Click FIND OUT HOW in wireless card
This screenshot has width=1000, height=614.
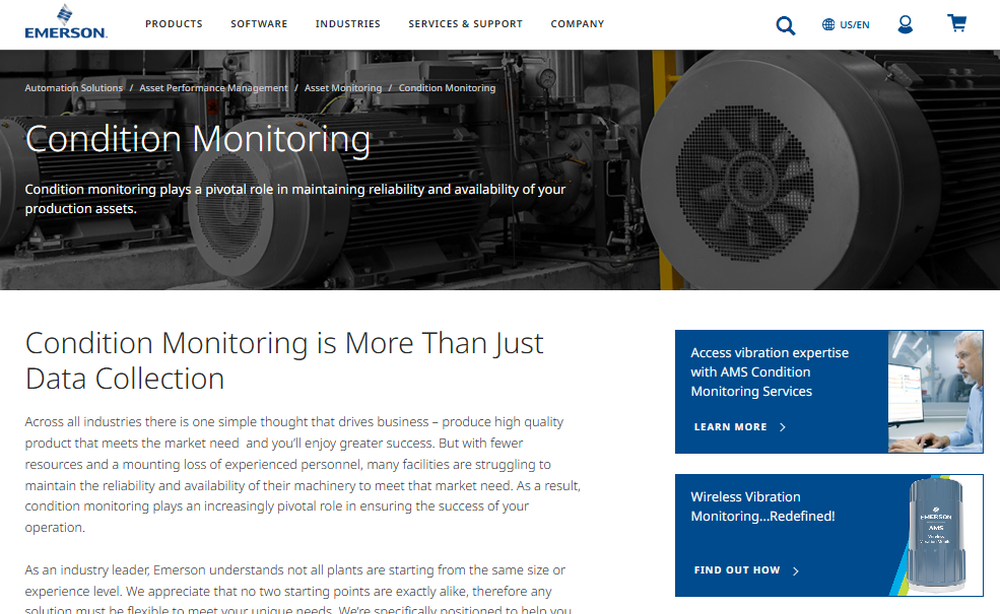737,571
